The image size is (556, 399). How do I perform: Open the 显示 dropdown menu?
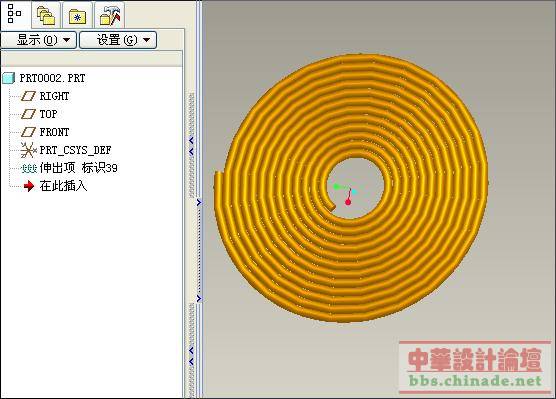[x=38, y=40]
